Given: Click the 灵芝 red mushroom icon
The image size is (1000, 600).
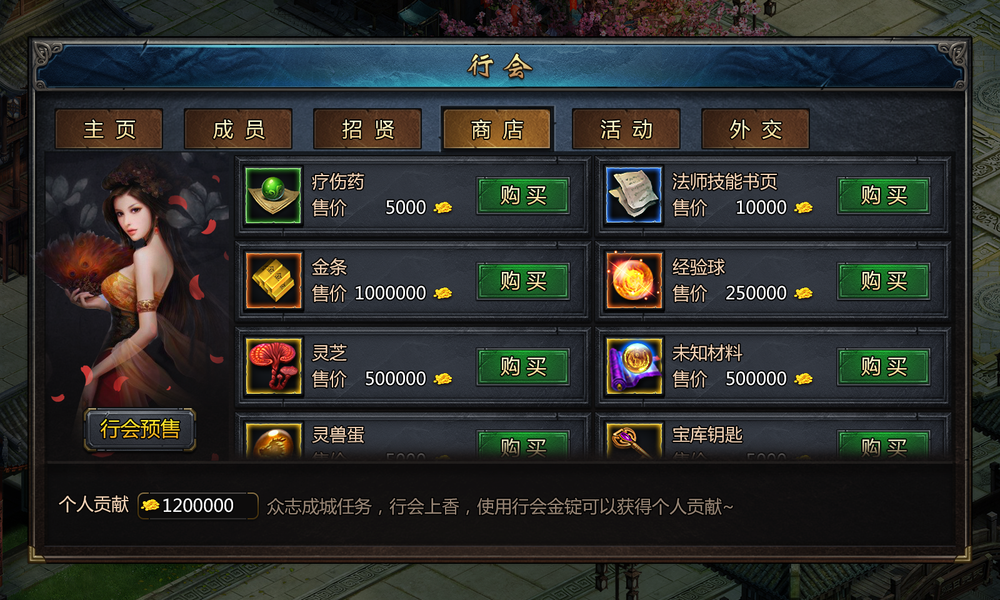Looking at the screenshot, I should click(x=274, y=366).
